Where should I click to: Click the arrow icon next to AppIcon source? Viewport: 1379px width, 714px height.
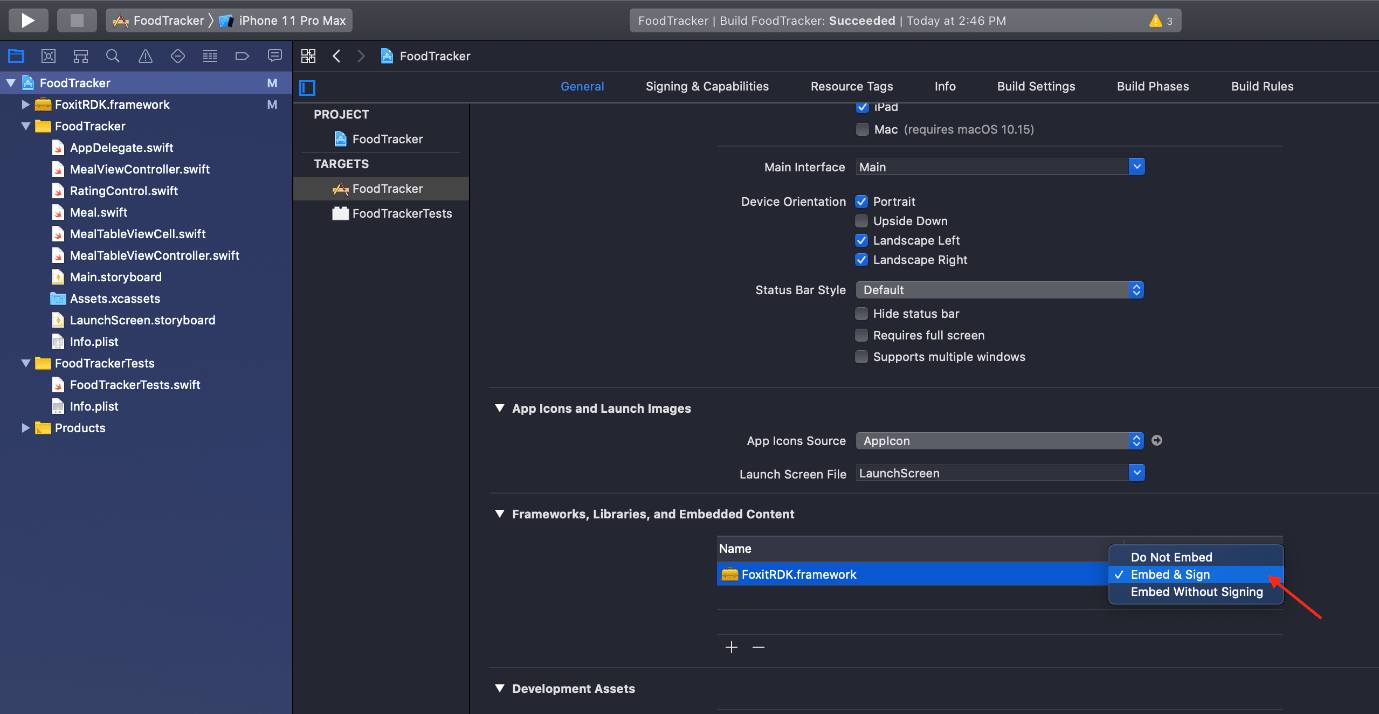point(1157,440)
